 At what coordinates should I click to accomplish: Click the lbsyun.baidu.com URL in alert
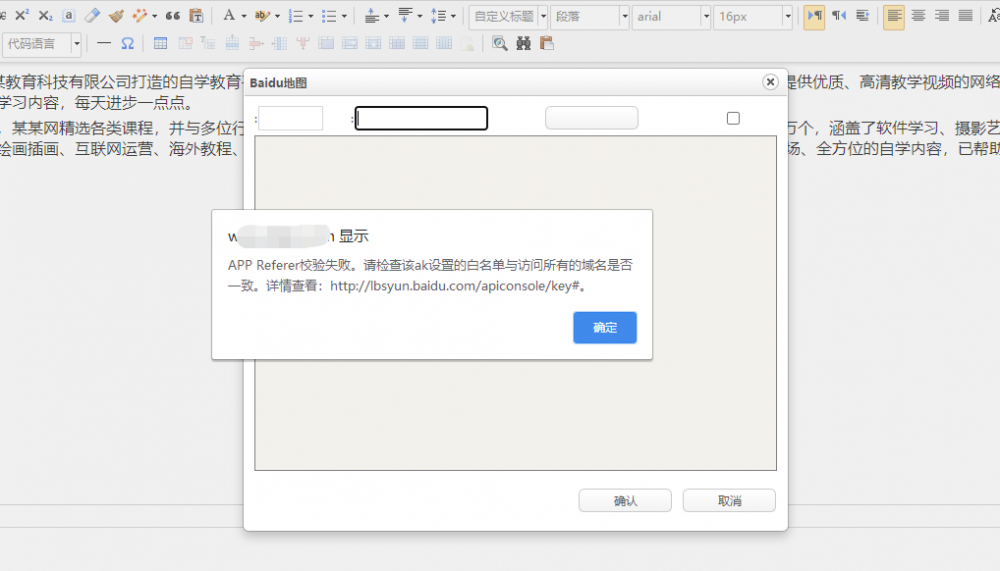point(454,286)
